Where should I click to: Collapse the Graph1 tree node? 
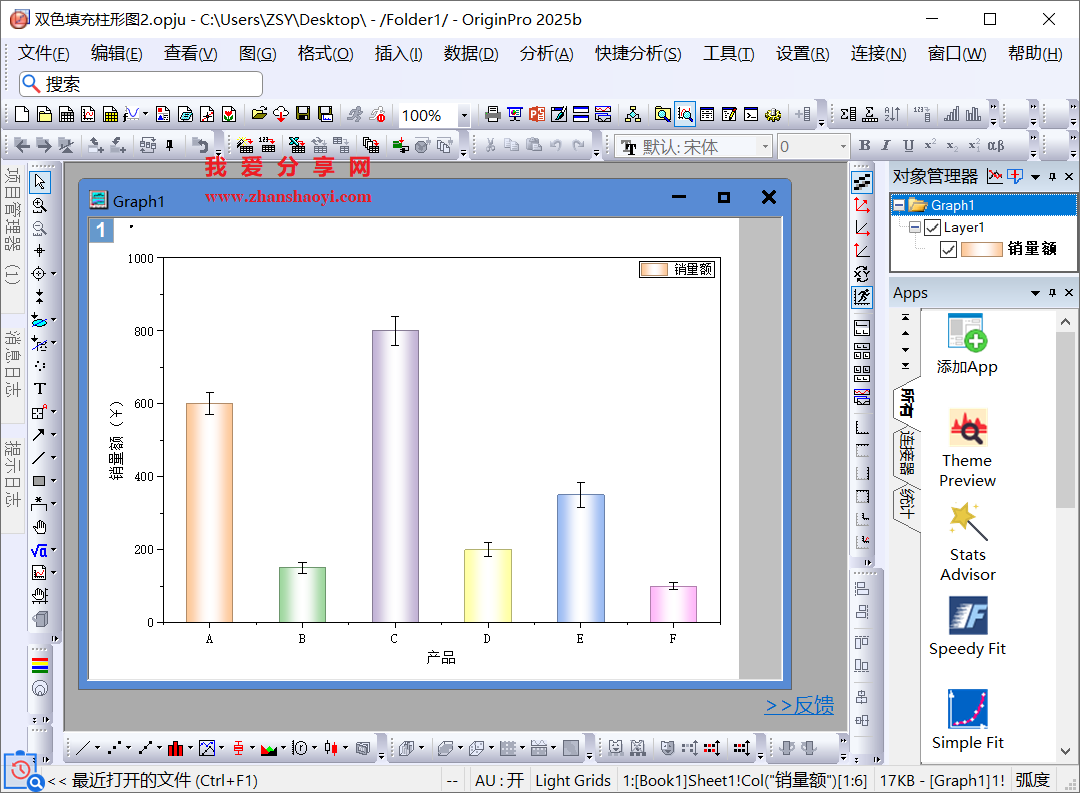899,206
